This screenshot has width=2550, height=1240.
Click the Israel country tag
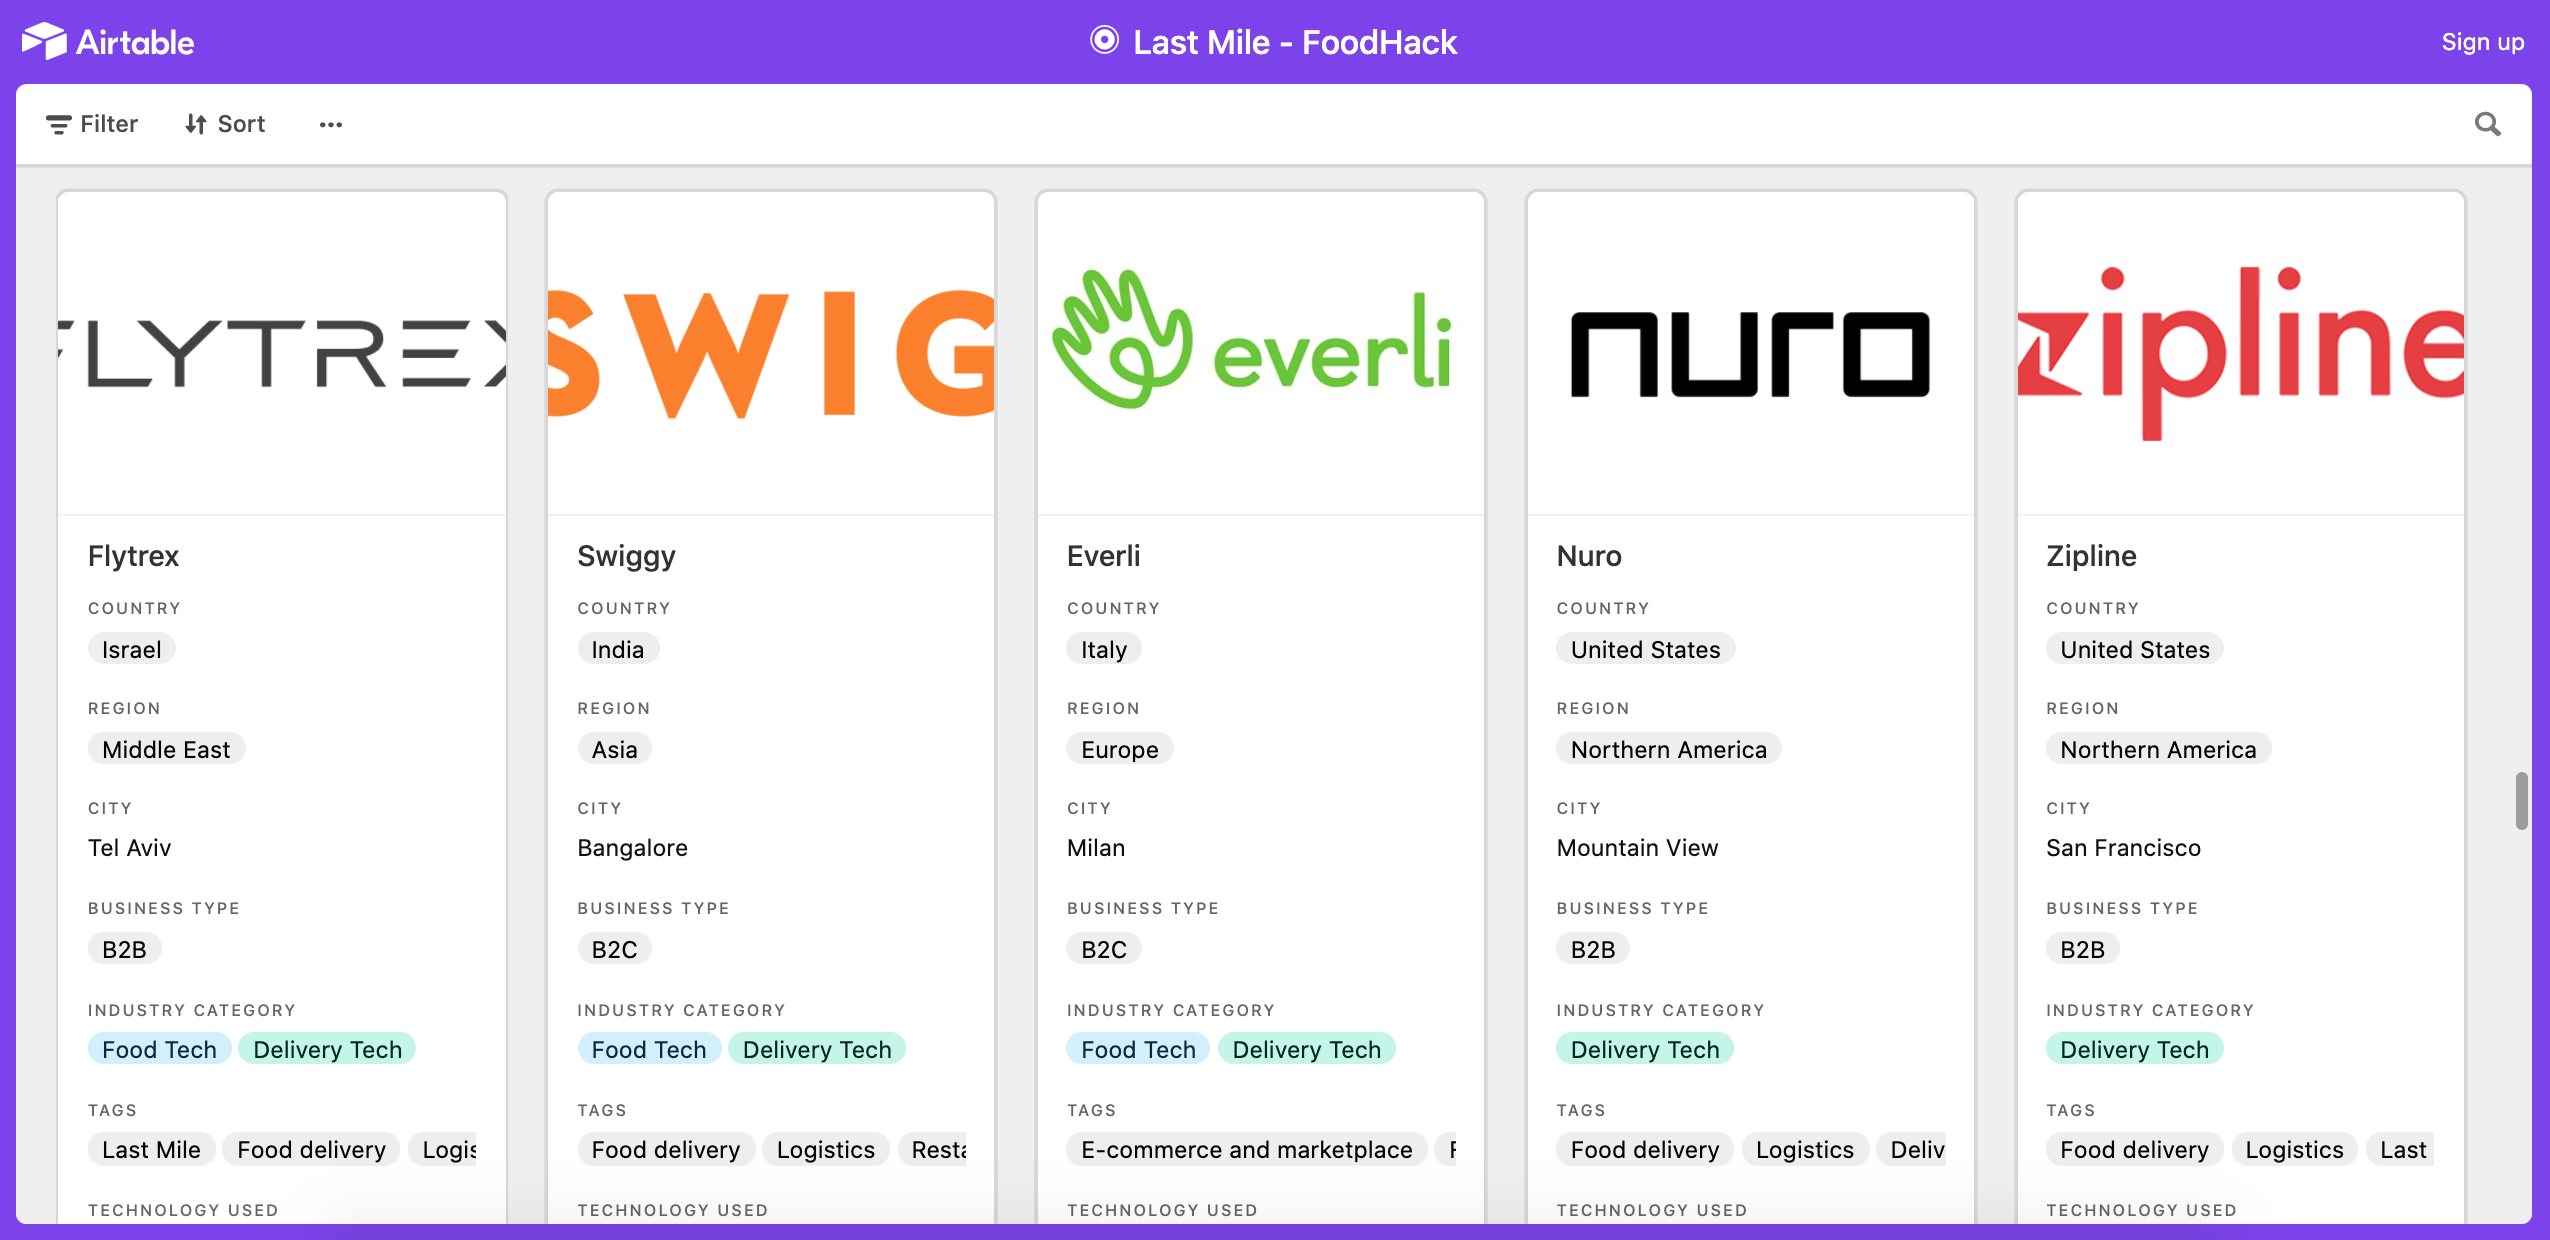point(131,649)
